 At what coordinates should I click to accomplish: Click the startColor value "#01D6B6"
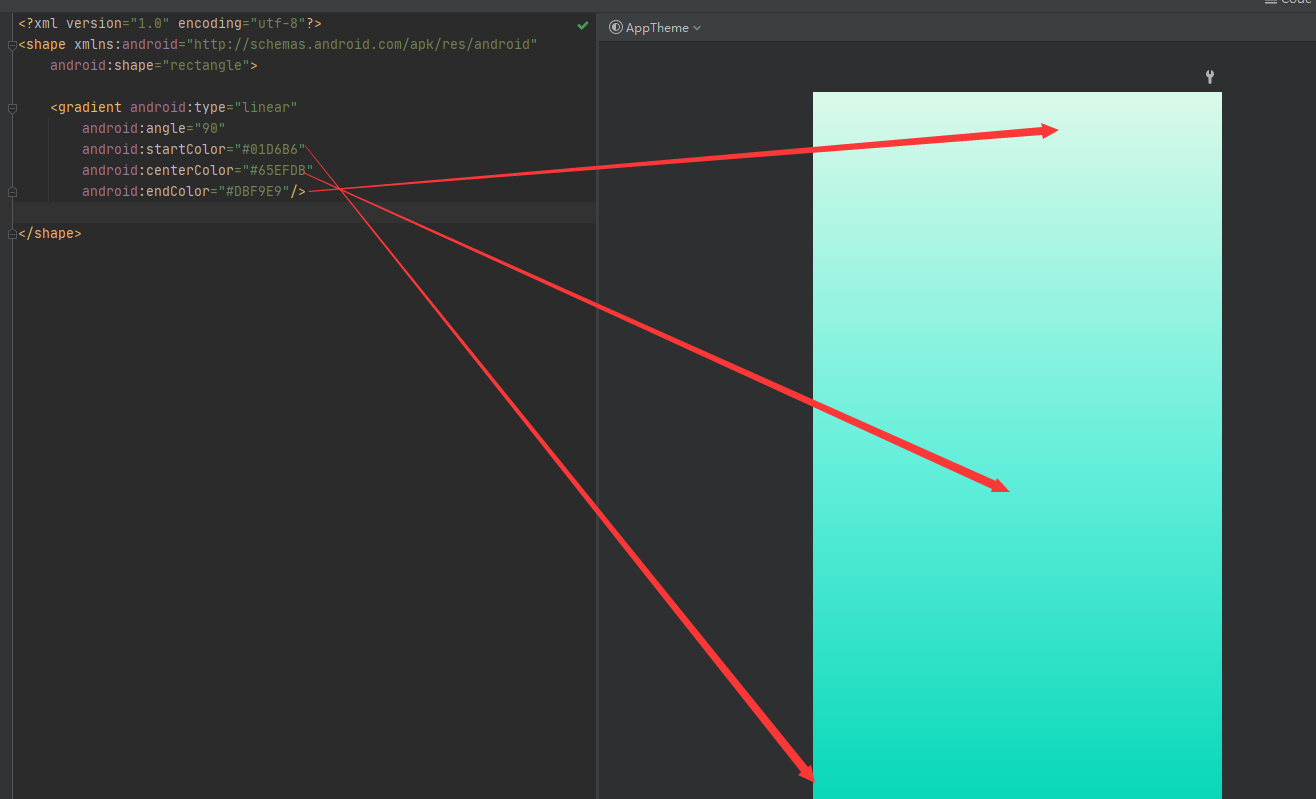(x=270, y=149)
